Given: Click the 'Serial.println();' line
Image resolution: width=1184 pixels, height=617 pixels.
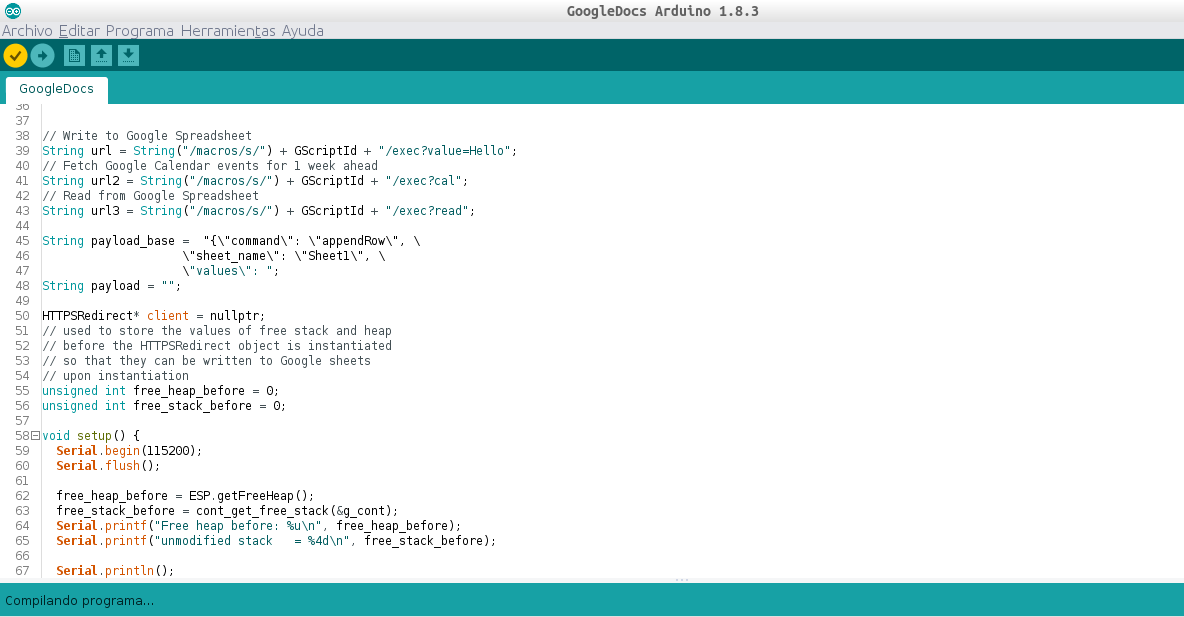Looking at the screenshot, I should [115, 571].
